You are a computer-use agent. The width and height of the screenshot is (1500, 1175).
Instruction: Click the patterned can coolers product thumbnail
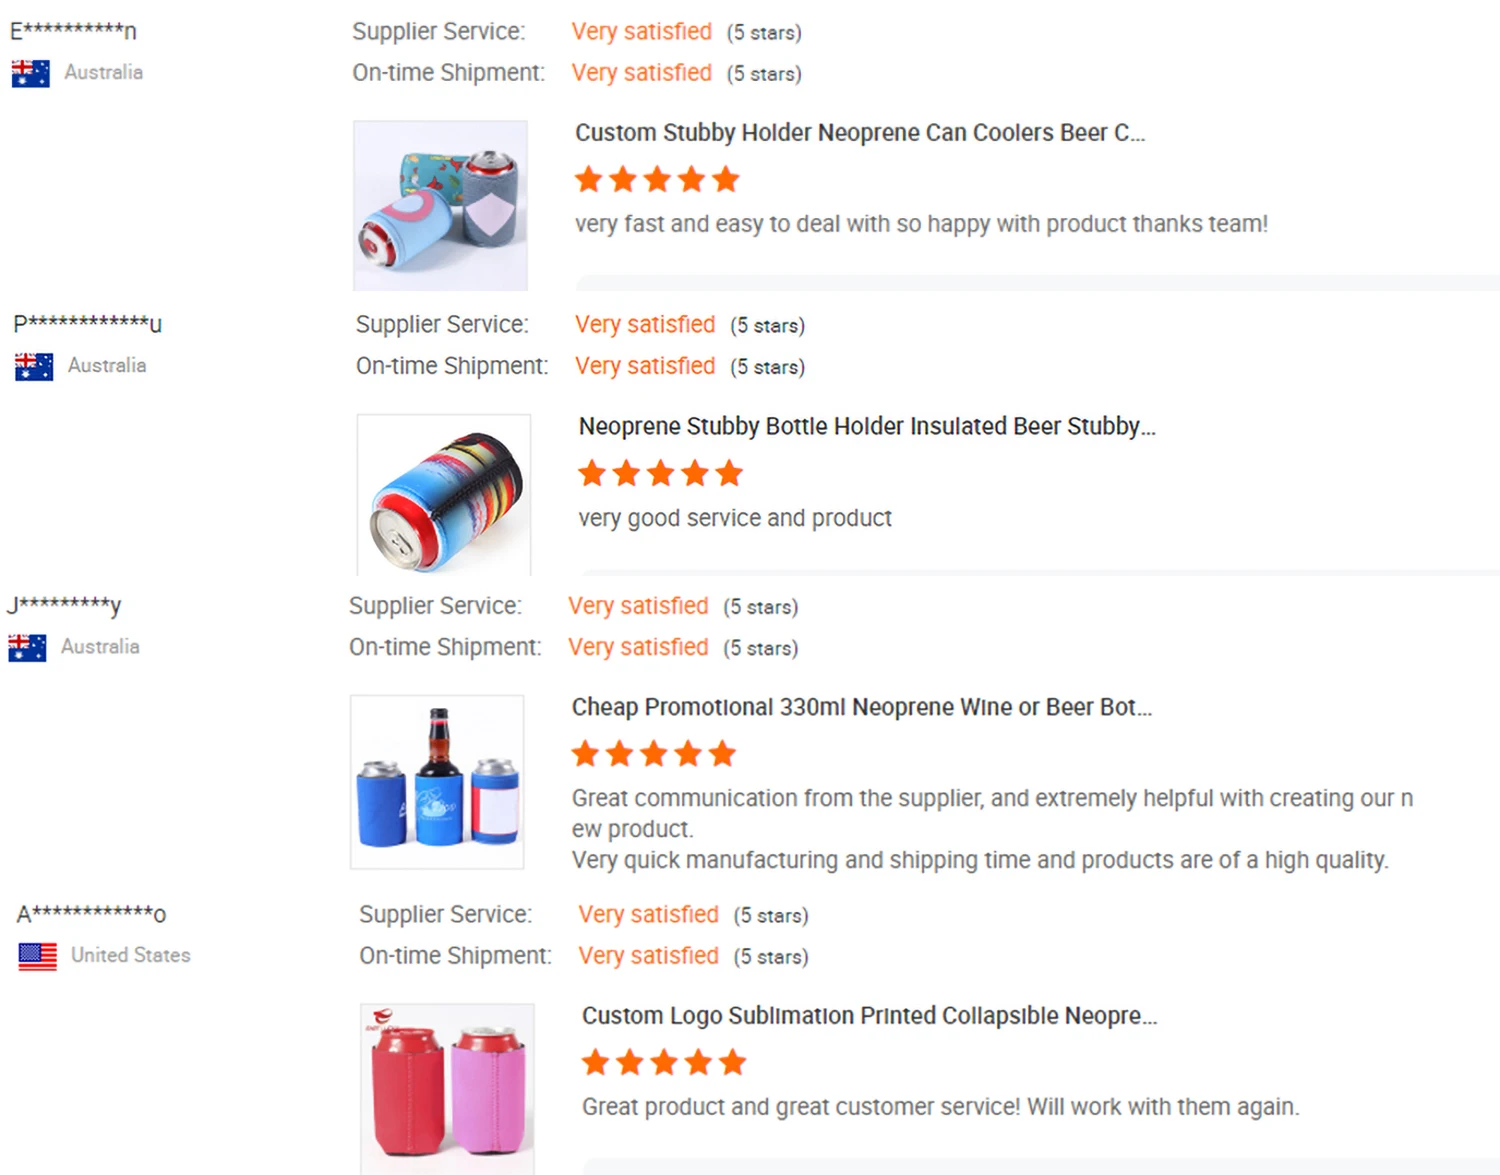(x=440, y=205)
